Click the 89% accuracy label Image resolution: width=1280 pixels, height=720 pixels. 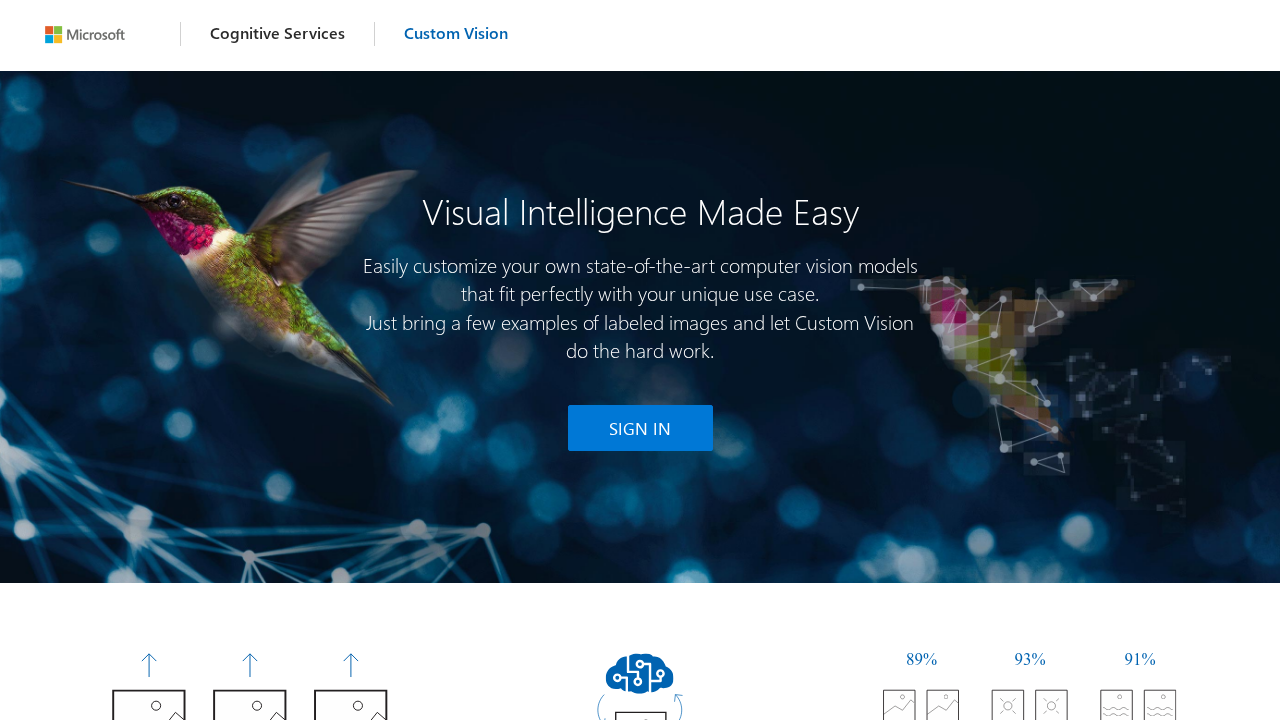921,659
